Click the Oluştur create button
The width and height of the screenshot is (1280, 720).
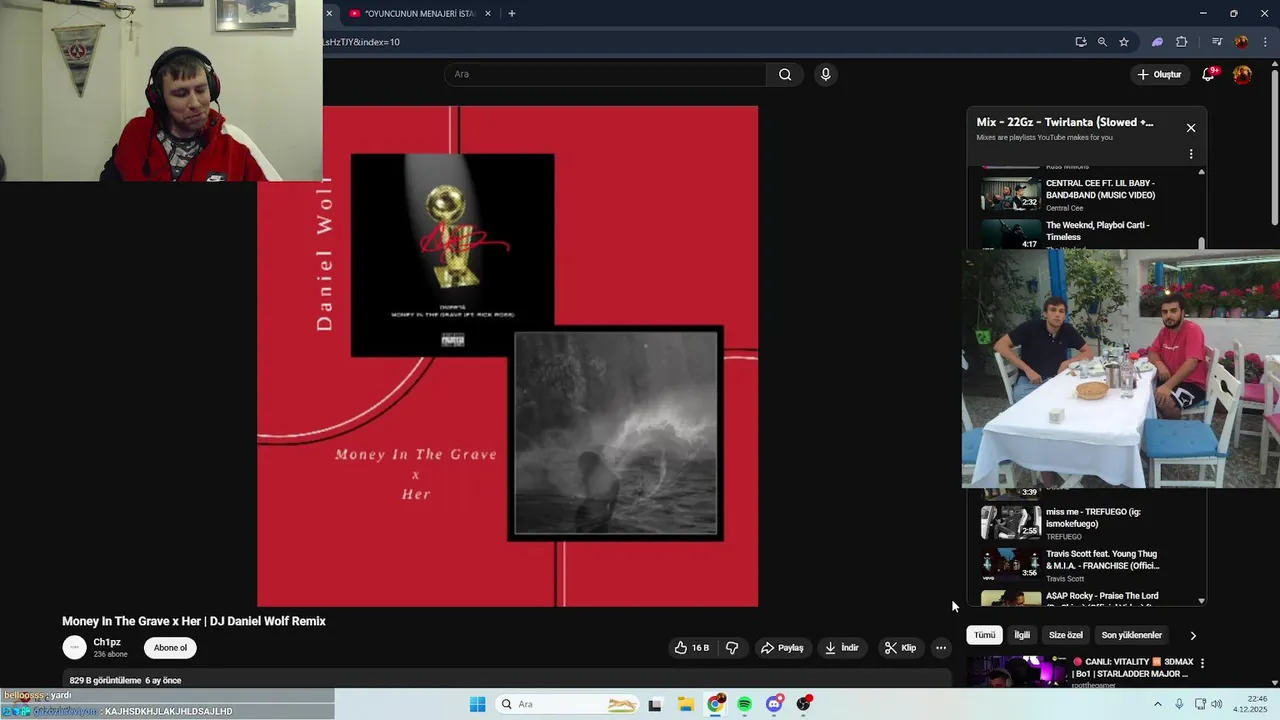click(1159, 75)
